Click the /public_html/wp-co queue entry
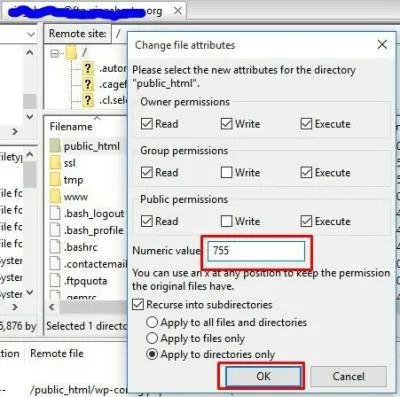This screenshot has width=400, height=397. (79, 390)
